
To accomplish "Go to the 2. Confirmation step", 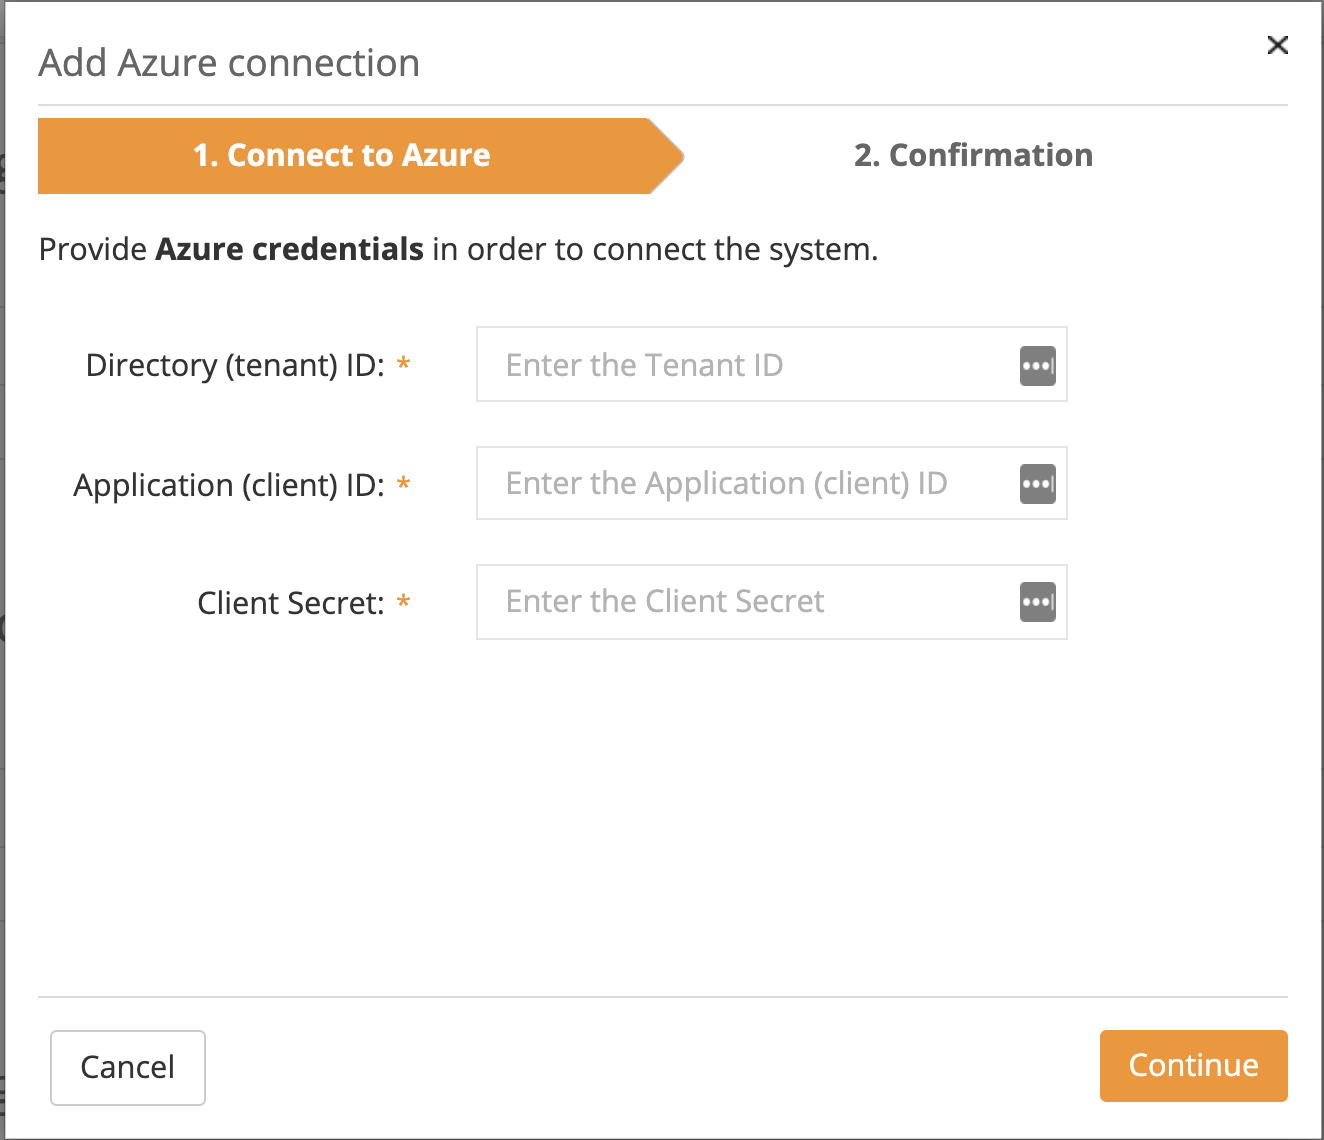I will [x=973, y=156].
